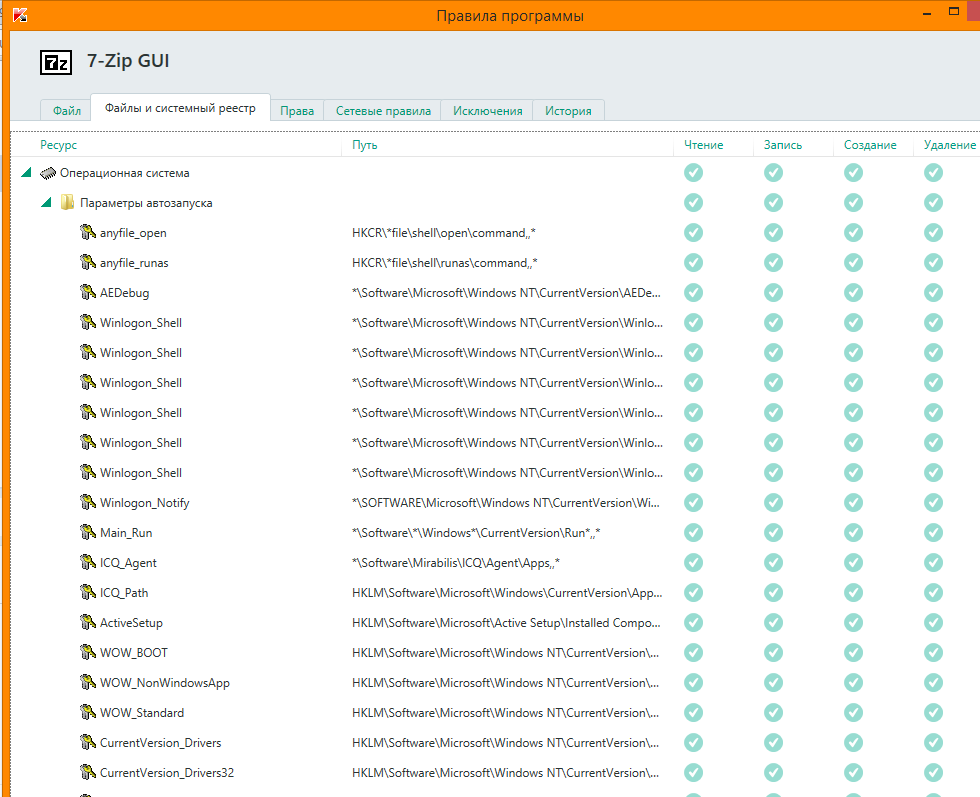This screenshot has width=980, height=797.
Task: Click the registry icon of anyfile_open
Action: 88,233
